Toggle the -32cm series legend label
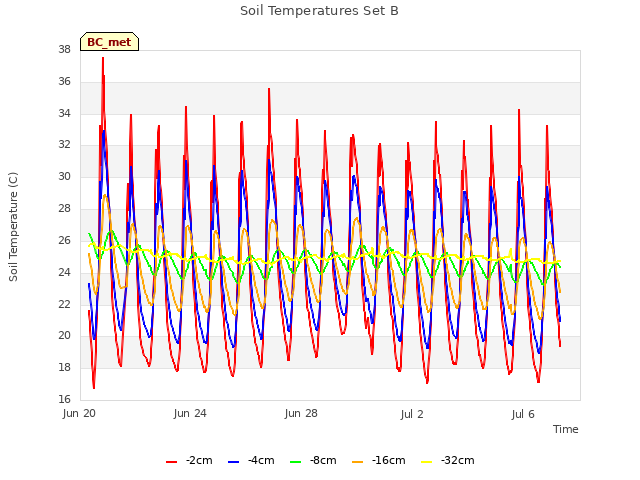Image resolution: width=640 pixels, height=480 pixels. tap(458, 460)
